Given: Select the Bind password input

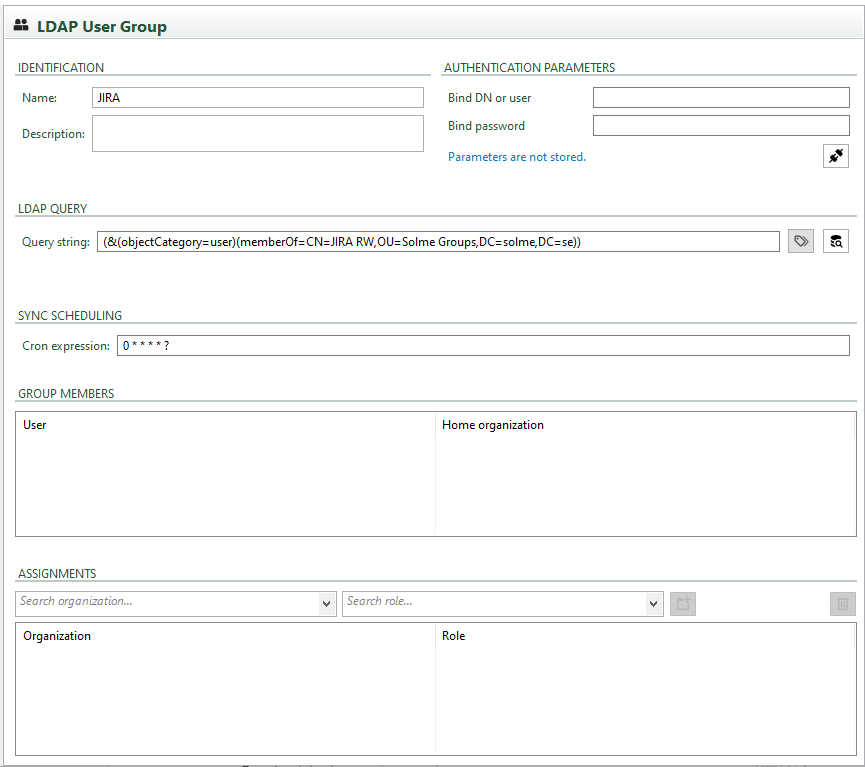Looking at the screenshot, I should [x=720, y=126].
